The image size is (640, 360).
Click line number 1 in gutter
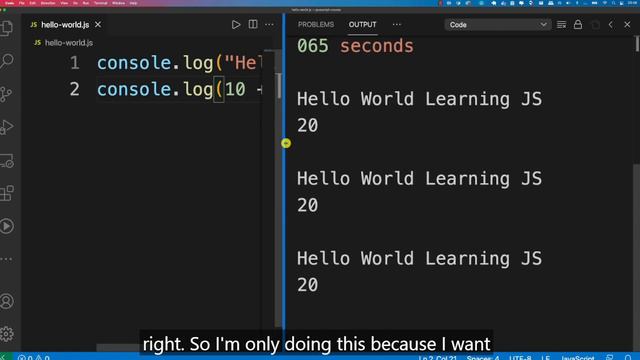pos(74,63)
